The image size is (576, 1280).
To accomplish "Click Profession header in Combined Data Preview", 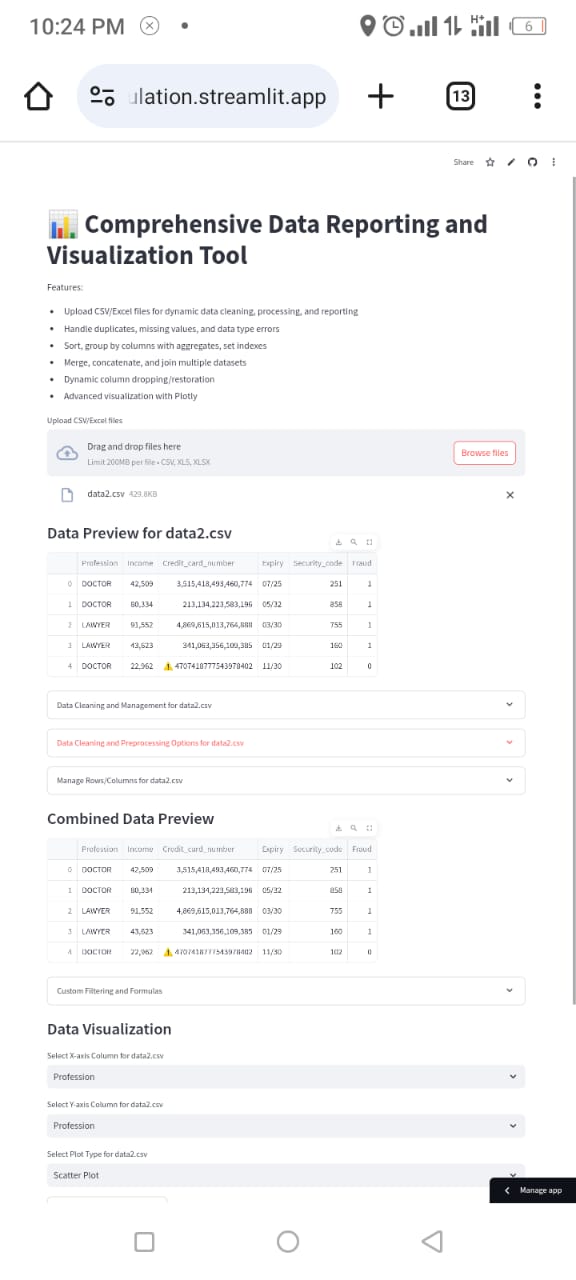I will 99,849.
